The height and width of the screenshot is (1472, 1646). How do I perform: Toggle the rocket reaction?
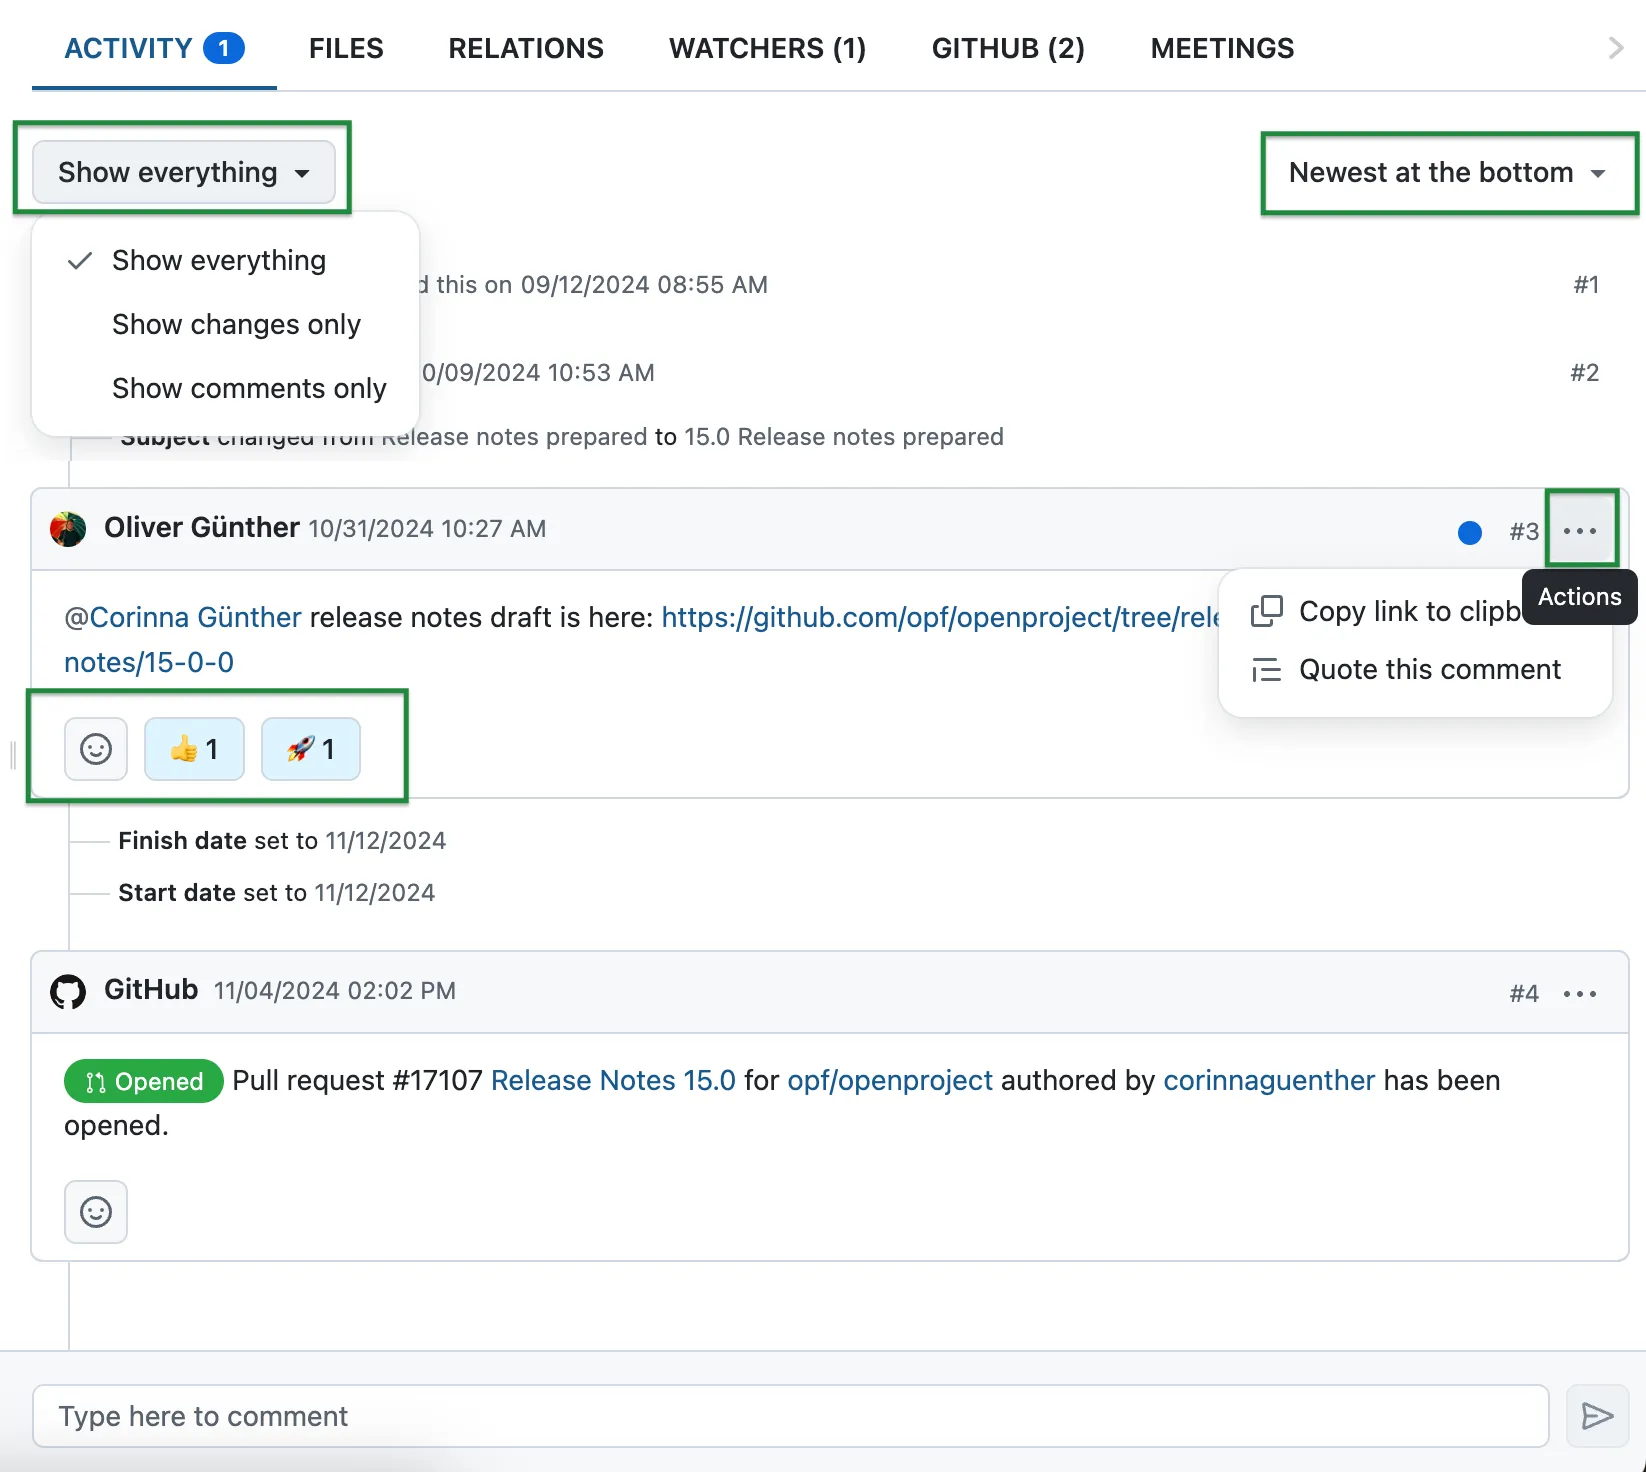[x=310, y=748]
